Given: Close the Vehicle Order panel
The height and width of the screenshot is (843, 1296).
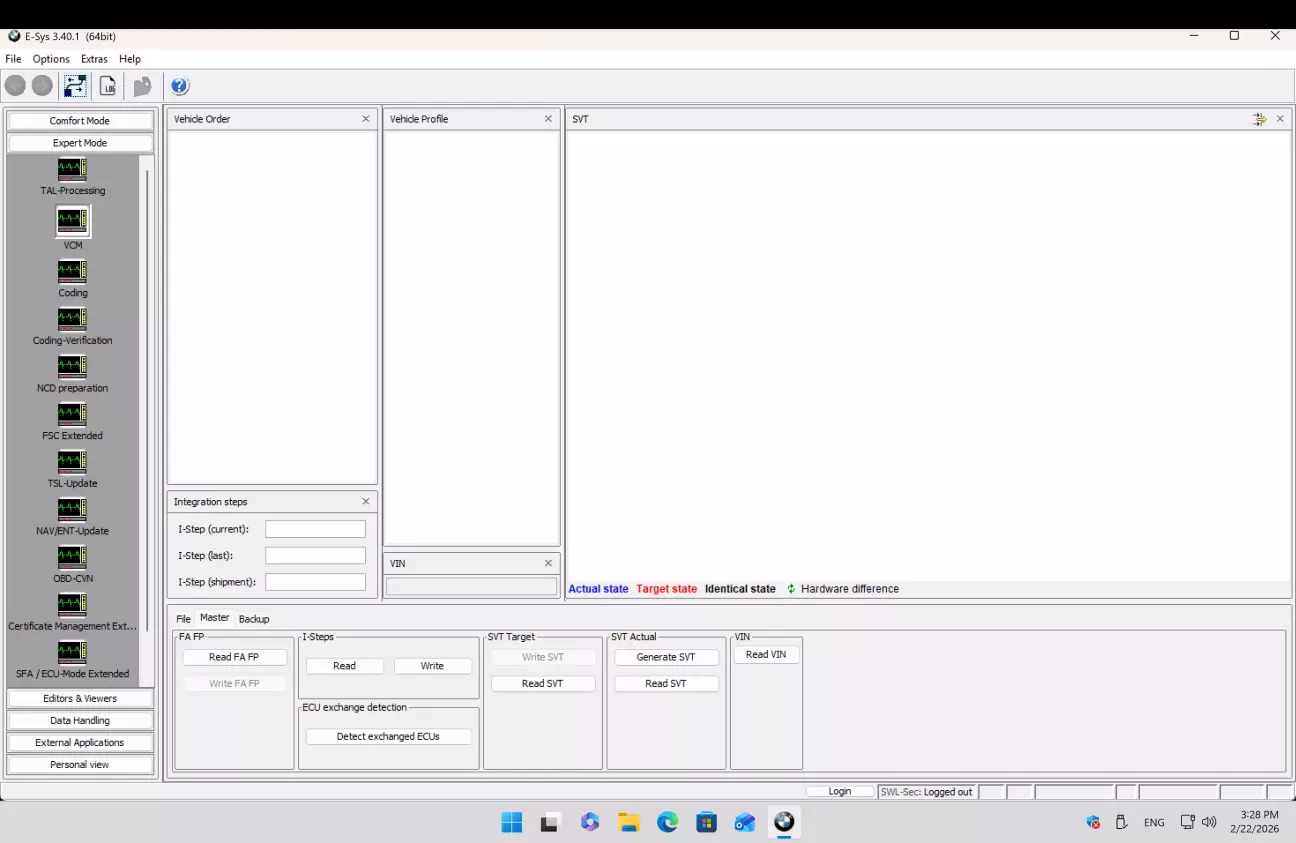Looking at the screenshot, I should click(365, 119).
